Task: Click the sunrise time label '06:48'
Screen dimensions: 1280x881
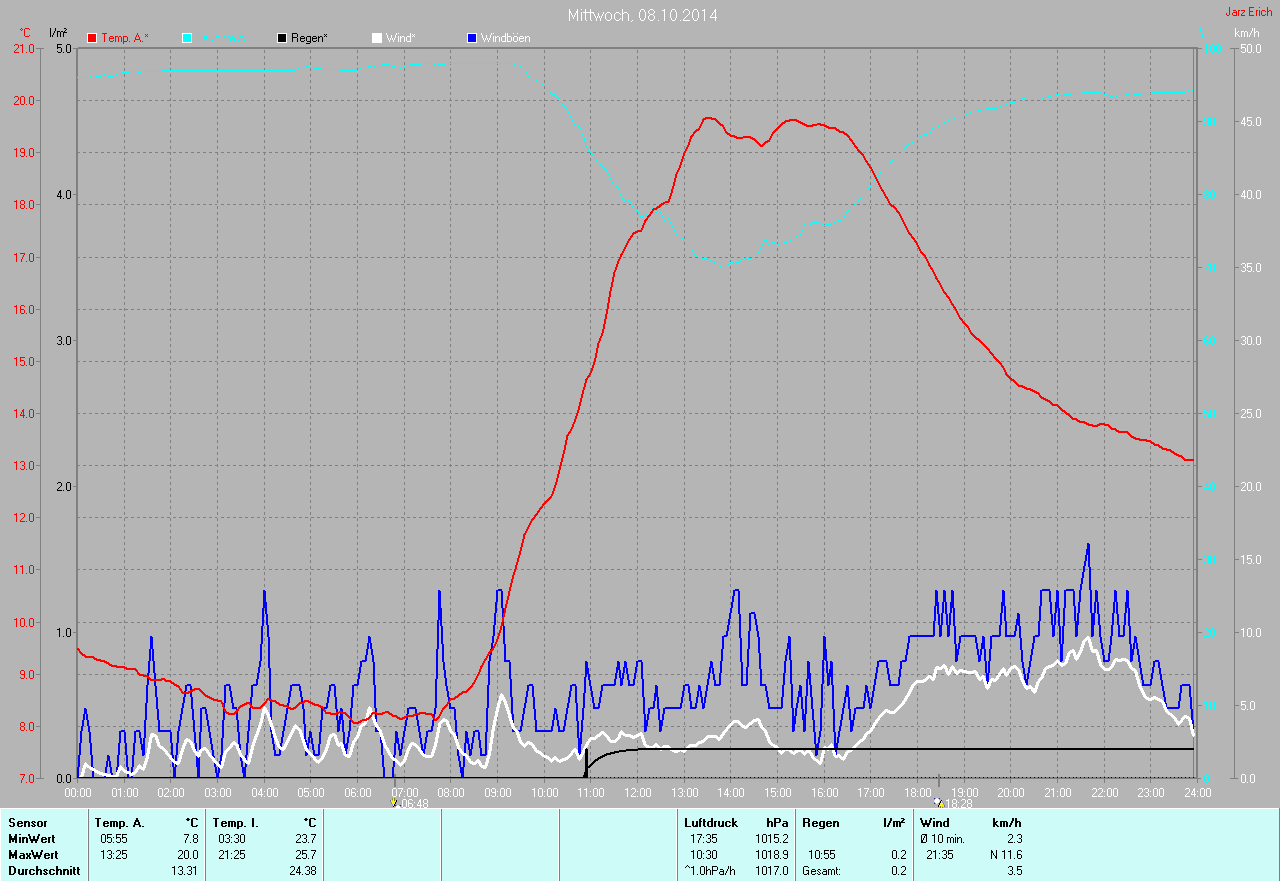Action: pyautogui.click(x=413, y=803)
